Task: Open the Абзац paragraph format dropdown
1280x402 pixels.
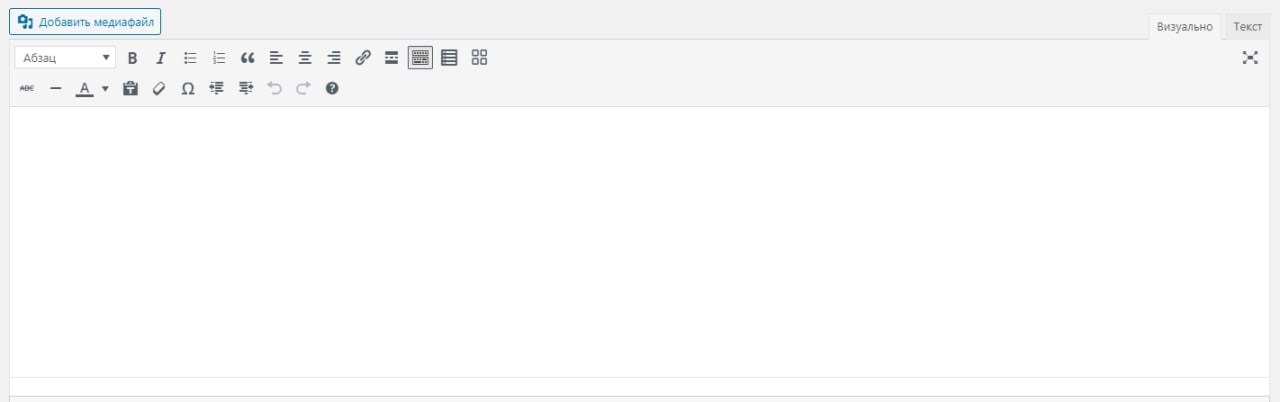Action: 66,58
